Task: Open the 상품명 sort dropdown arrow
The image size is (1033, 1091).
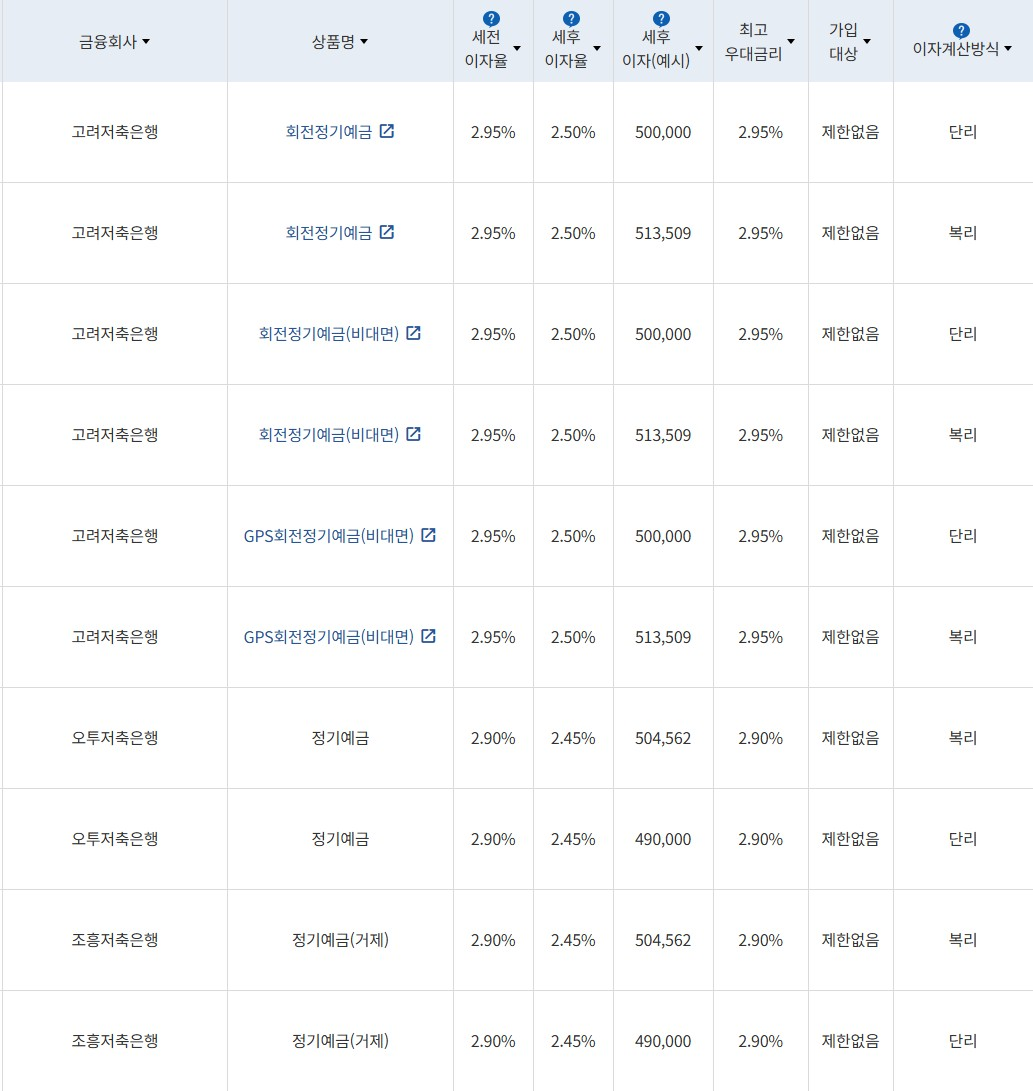Action: tap(365, 42)
